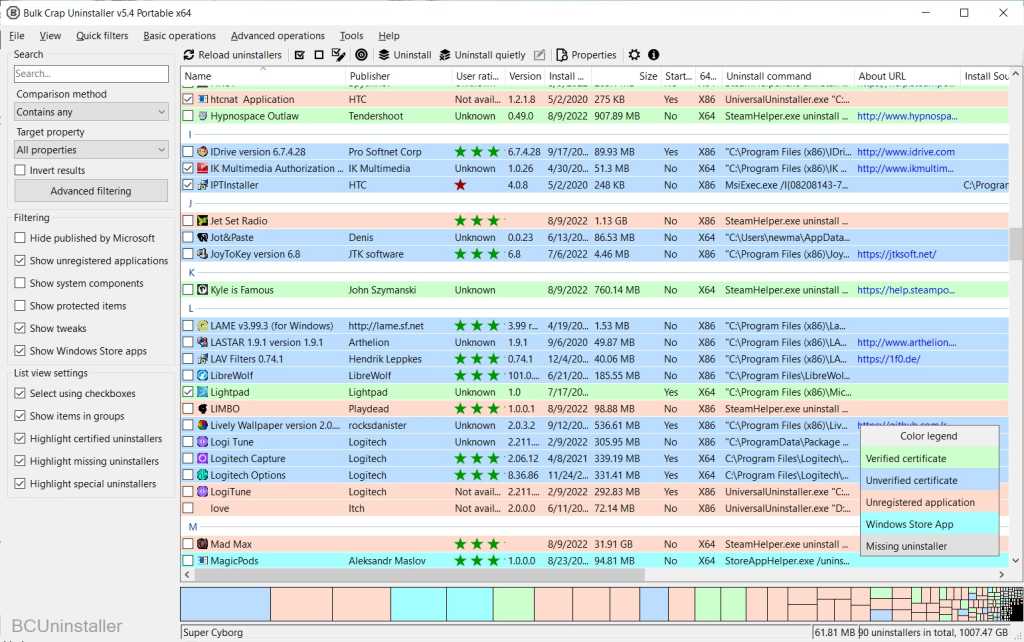Click the LIMBO app icon
Image resolution: width=1024 pixels, height=642 pixels.
point(202,409)
